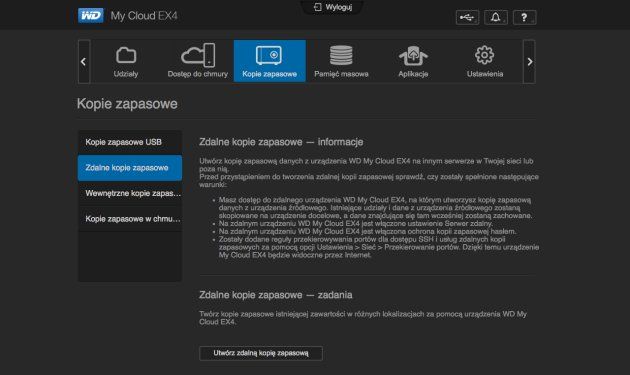Click the WD logo in header
This screenshot has width=630, height=375.
coord(91,16)
